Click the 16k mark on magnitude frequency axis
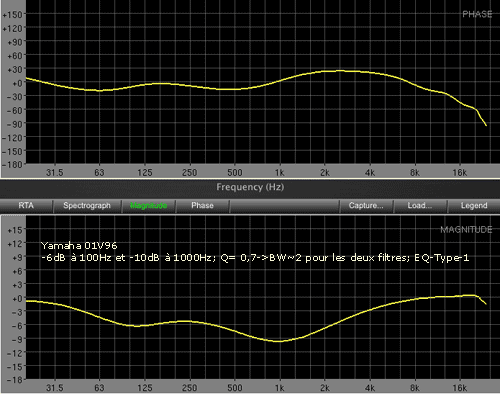Image resolution: width=500 pixels, height=394 pixels. [459, 388]
